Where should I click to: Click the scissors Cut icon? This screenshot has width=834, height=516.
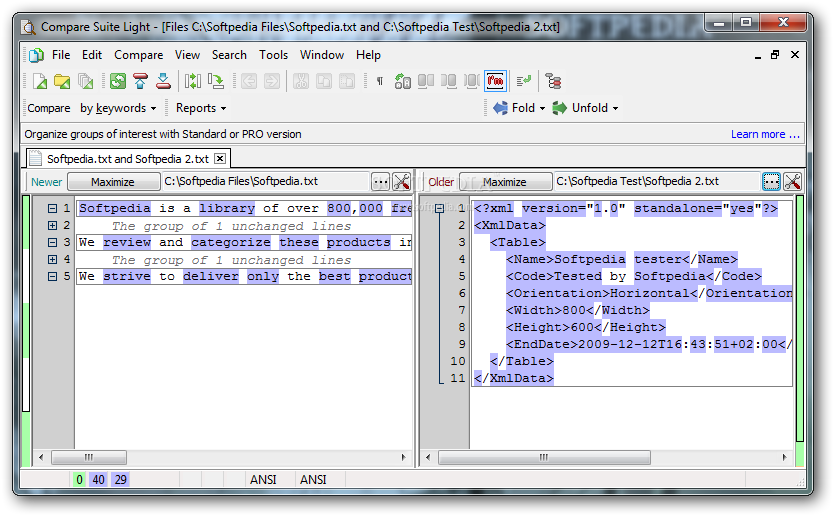click(301, 81)
